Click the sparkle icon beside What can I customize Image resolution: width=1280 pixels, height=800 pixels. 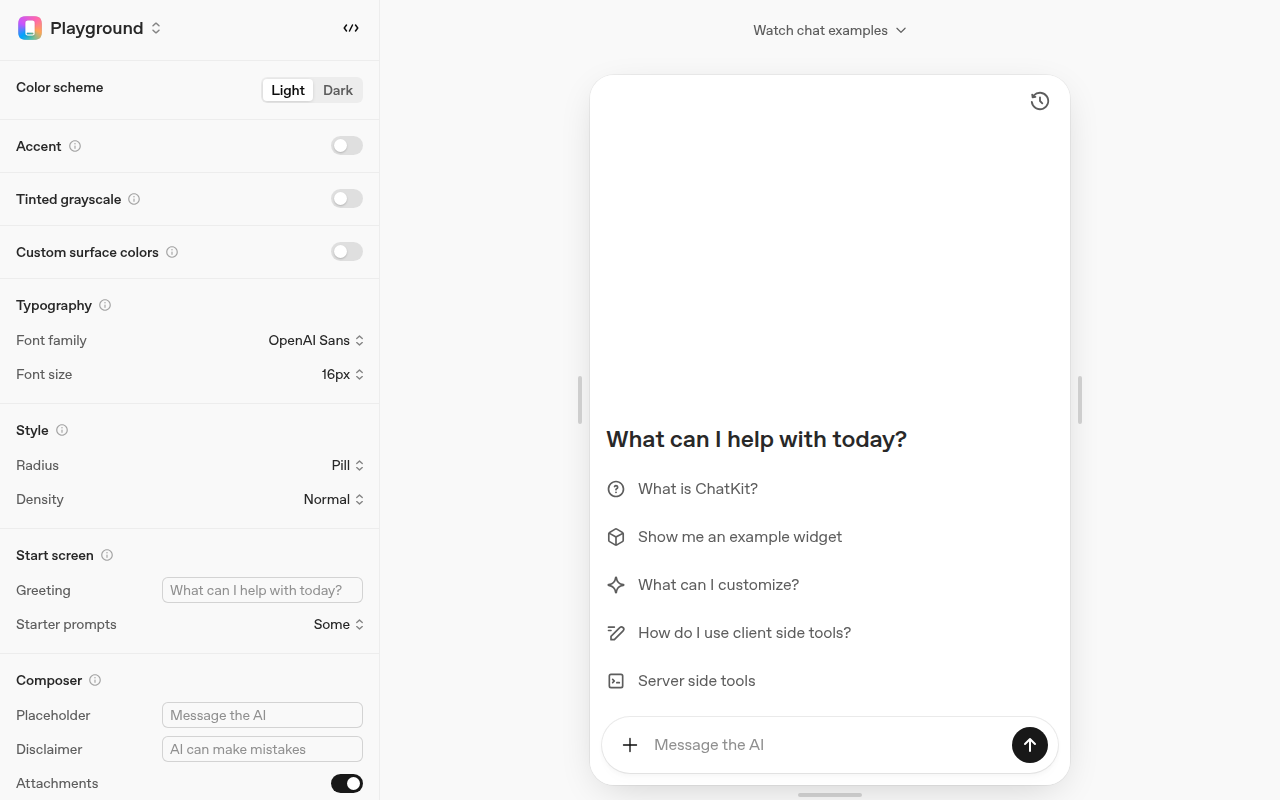point(616,585)
